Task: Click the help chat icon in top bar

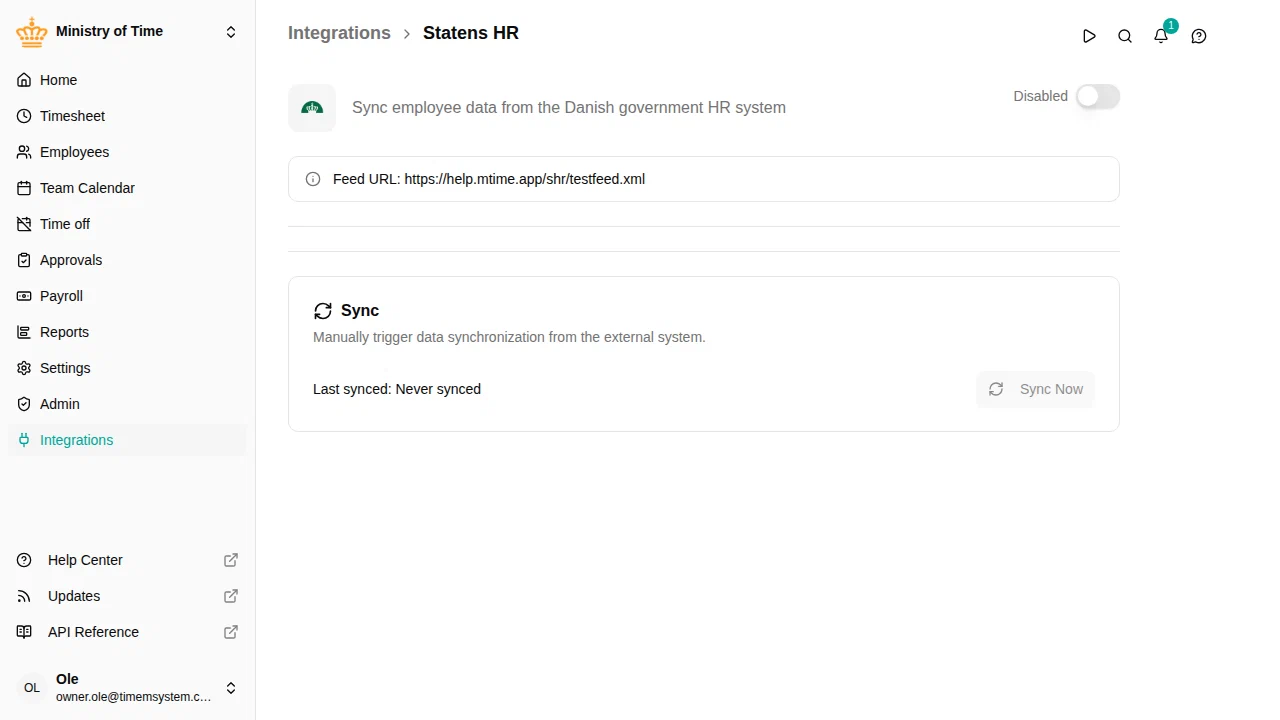Action: tap(1199, 36)
